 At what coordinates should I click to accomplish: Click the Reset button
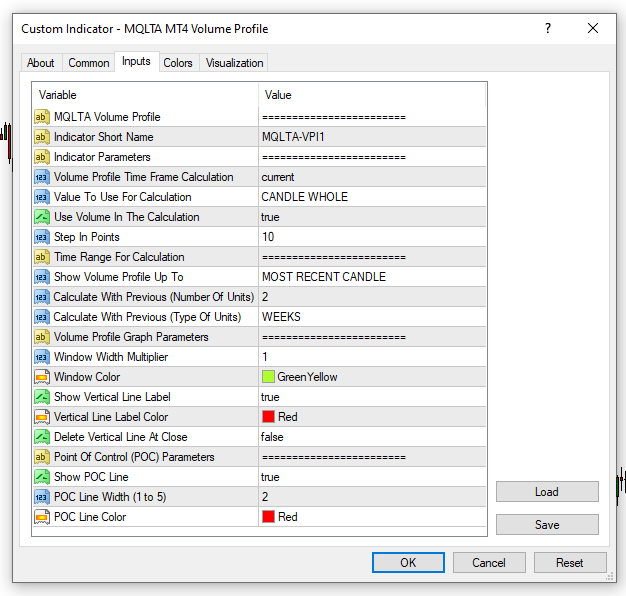click(570, 562)
